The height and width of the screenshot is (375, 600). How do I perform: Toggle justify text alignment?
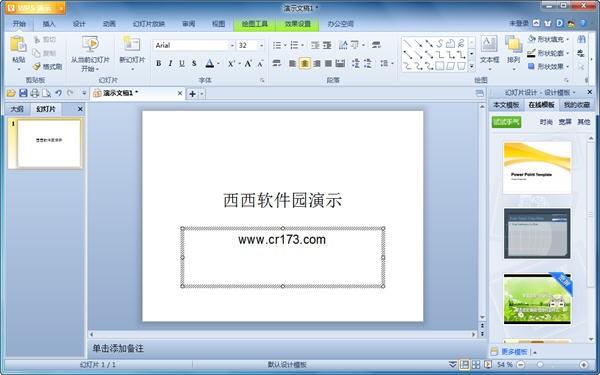click(328, 64)
